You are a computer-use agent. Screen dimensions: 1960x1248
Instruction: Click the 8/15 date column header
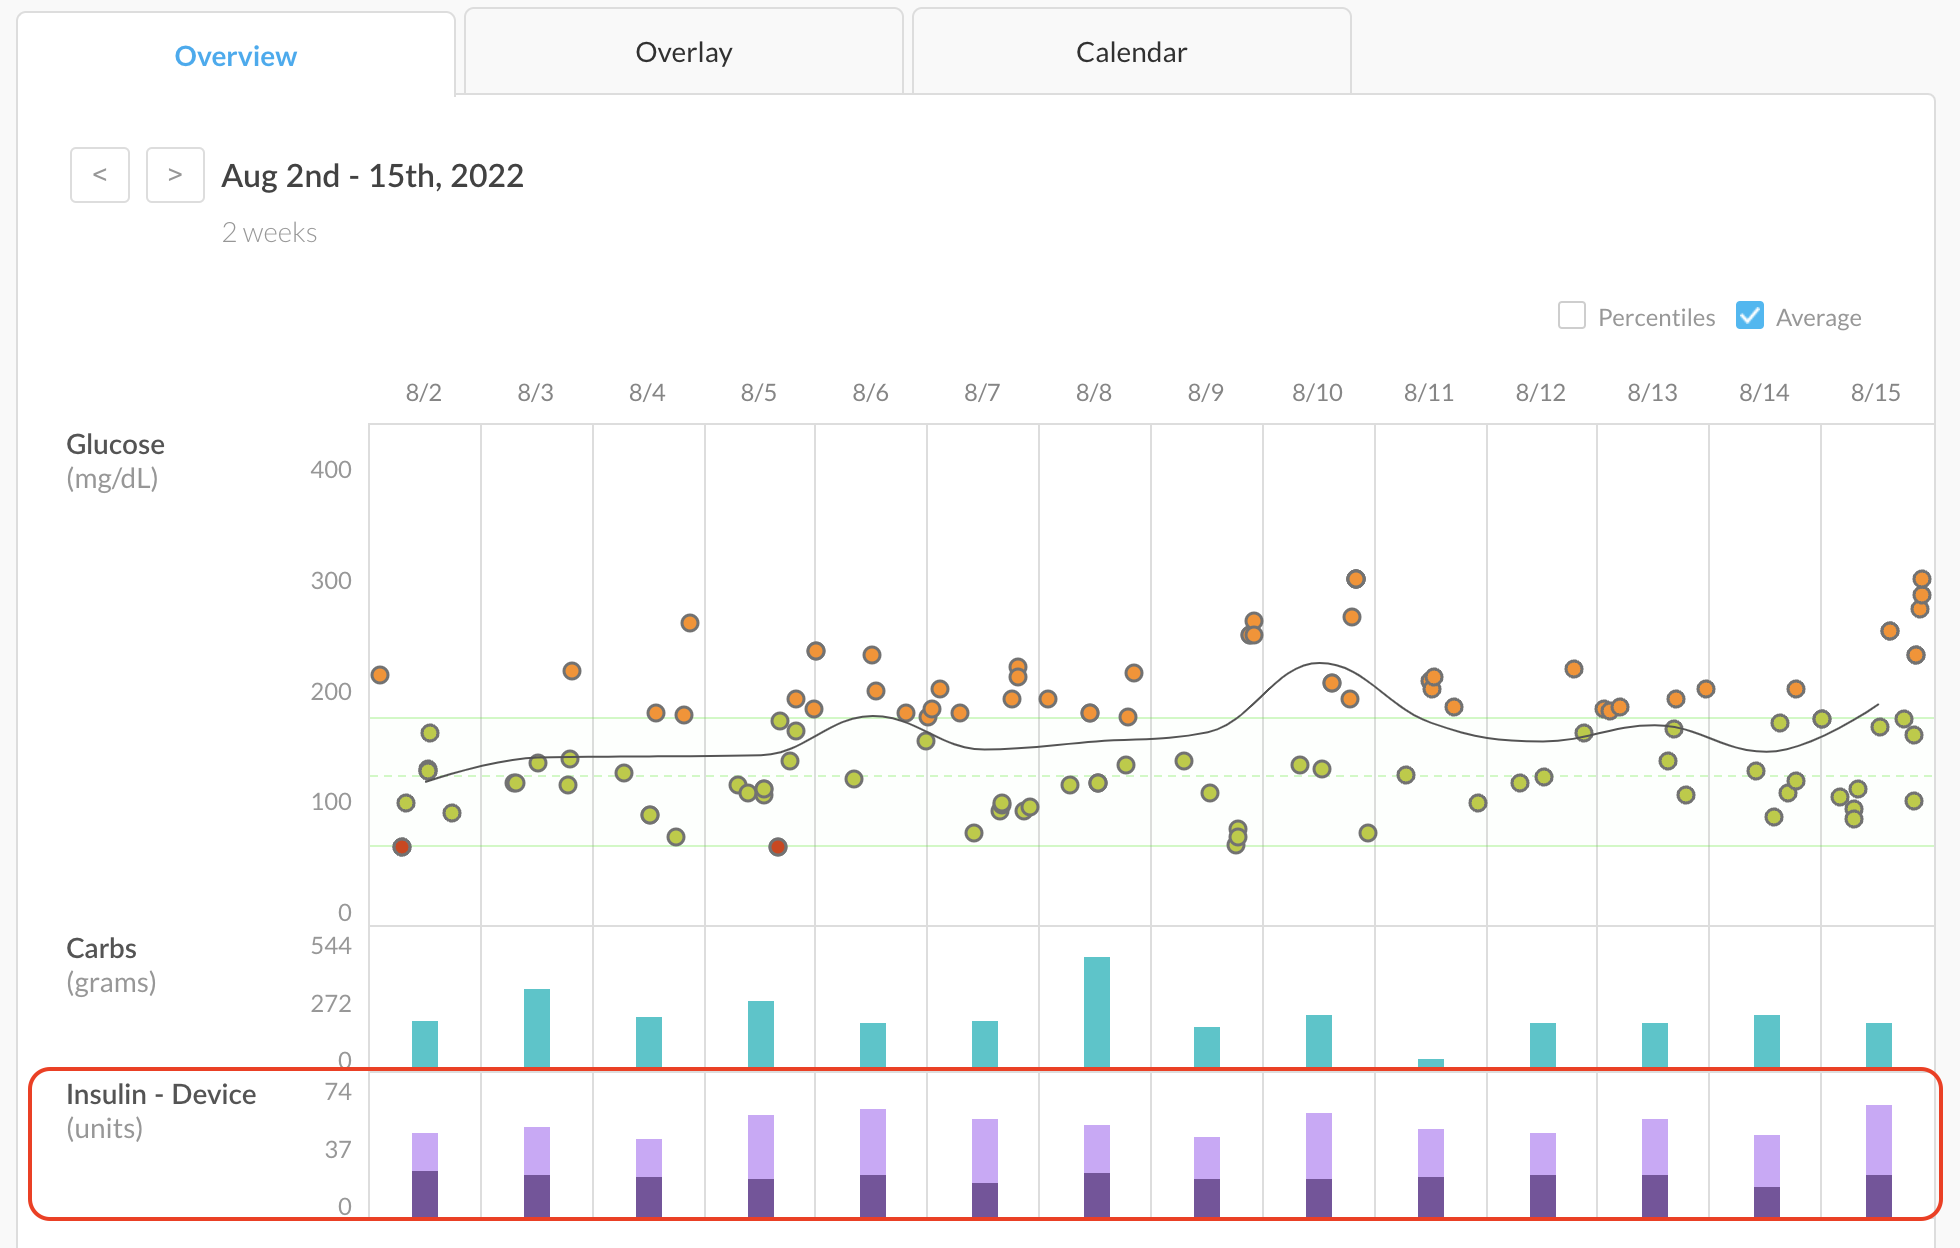pyautogui.click(x=1876, y=392)
